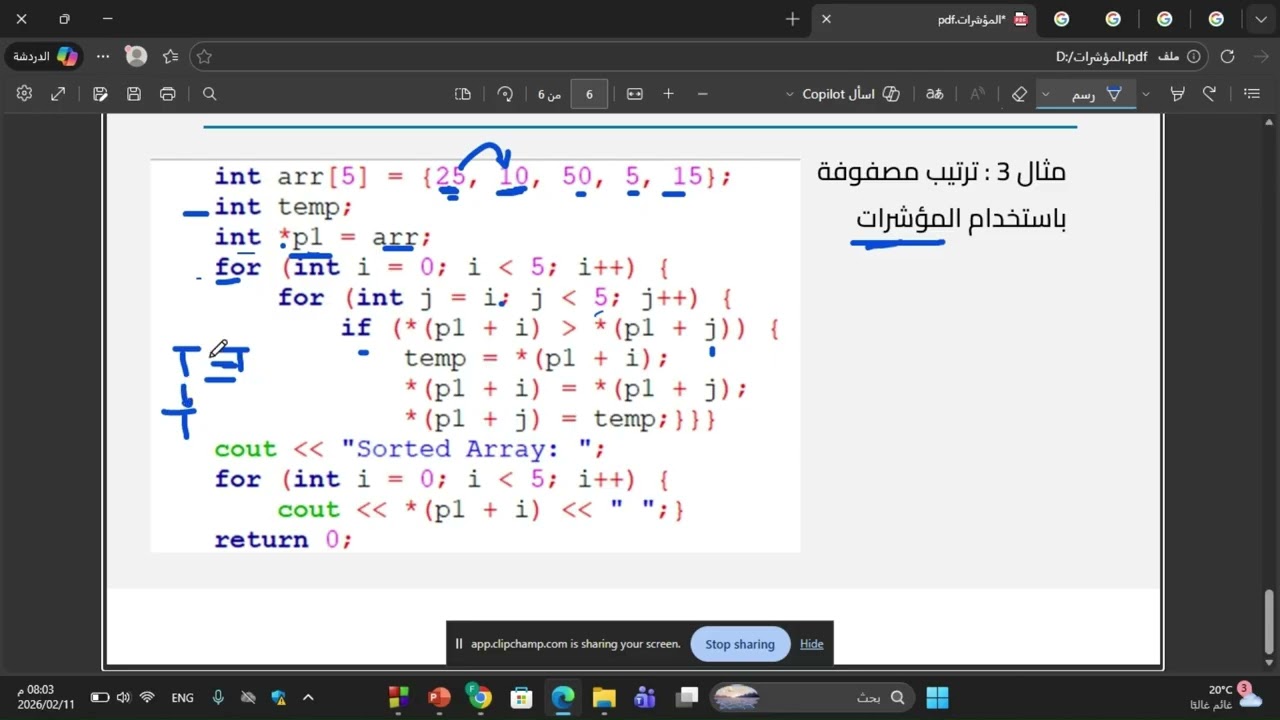The width and height of the screenshot is (1280, 720).
Task: Show hidden system tray icons
Action: (308, 697)
